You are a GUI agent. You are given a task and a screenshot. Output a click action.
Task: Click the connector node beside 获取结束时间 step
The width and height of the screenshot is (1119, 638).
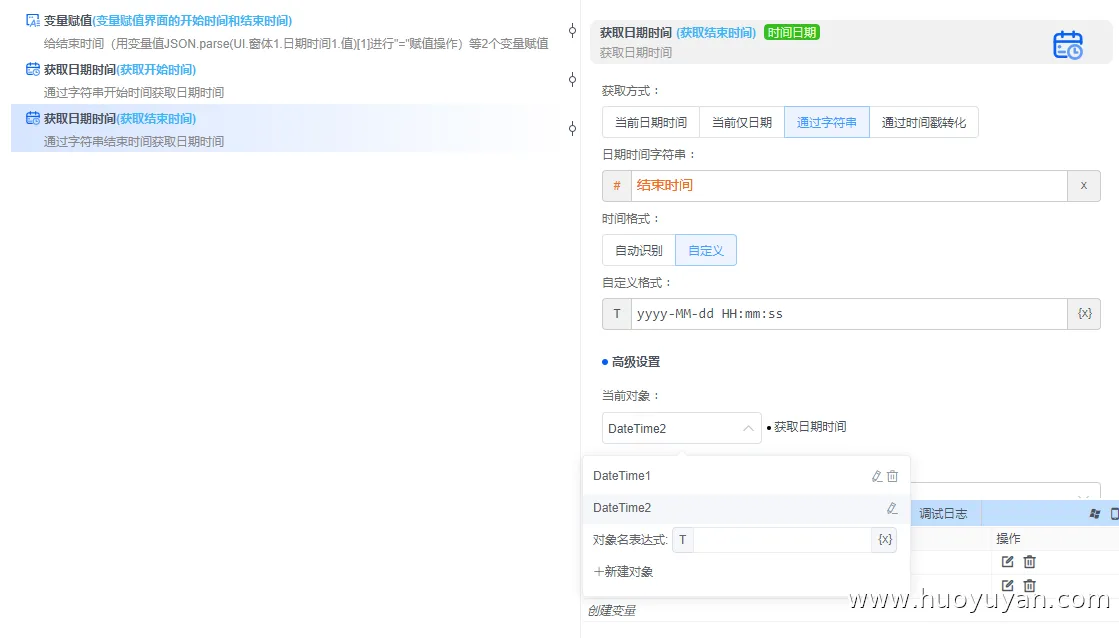click(x=572, y=128)
